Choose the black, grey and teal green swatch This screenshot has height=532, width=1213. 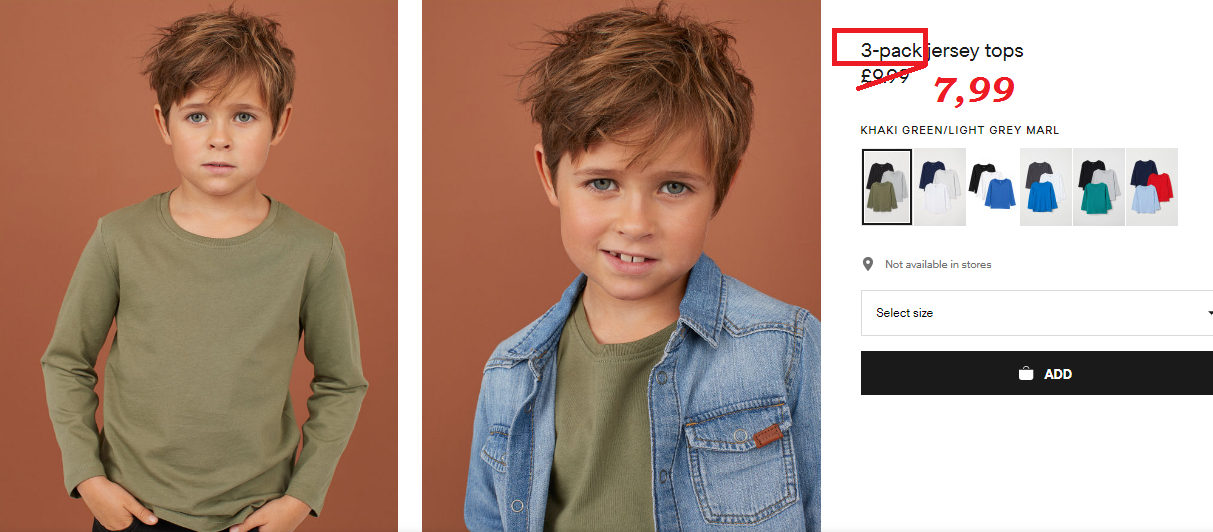[x=1098, y=187]
